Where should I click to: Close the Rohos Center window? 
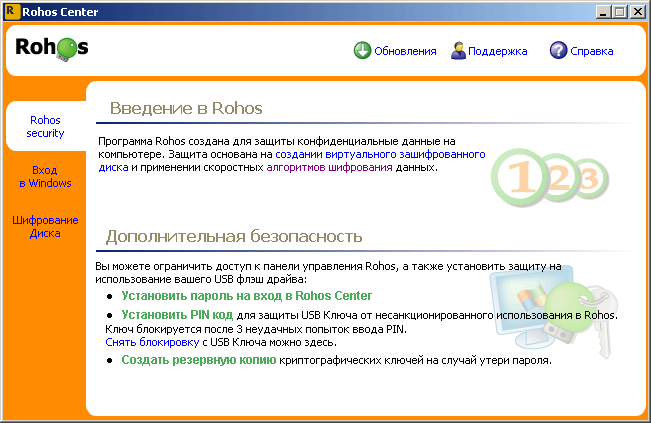point(637,12)
